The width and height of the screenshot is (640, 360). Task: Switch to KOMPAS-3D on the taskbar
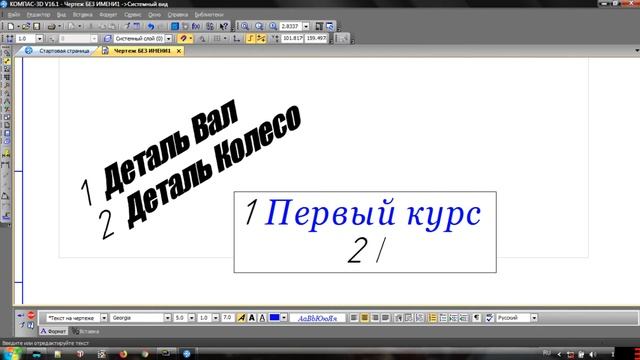click(187, 354)
